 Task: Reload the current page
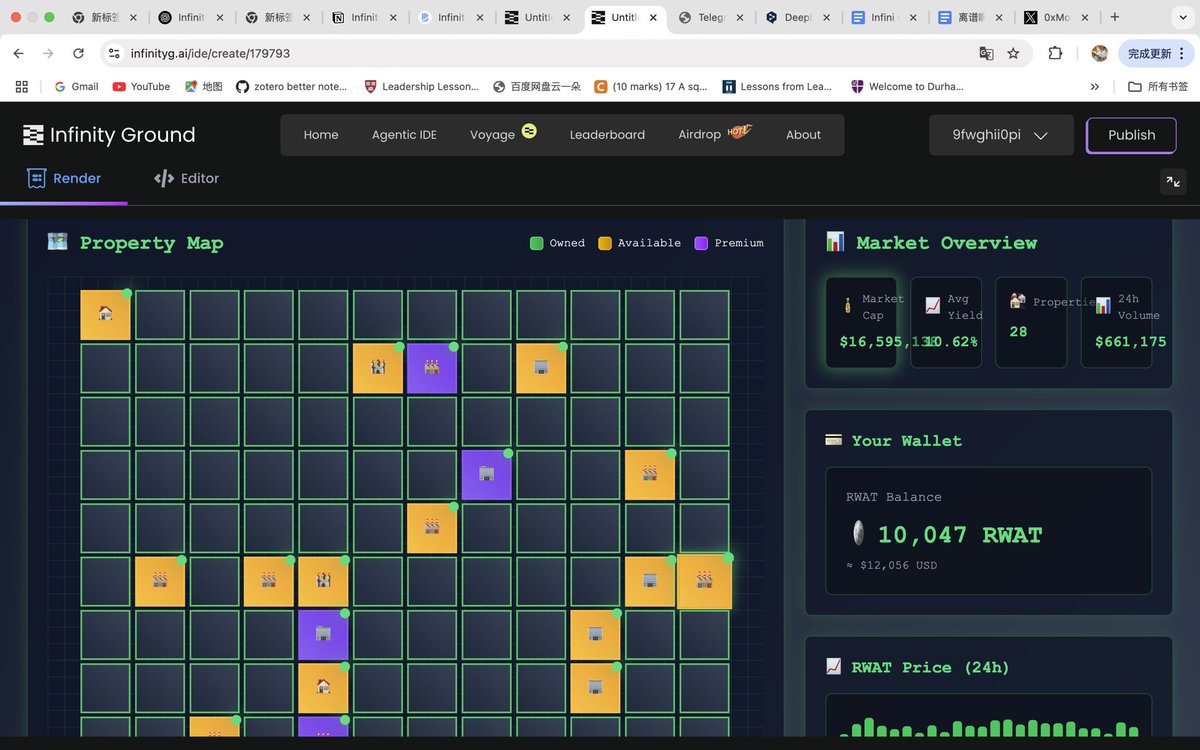pos(78,53)
